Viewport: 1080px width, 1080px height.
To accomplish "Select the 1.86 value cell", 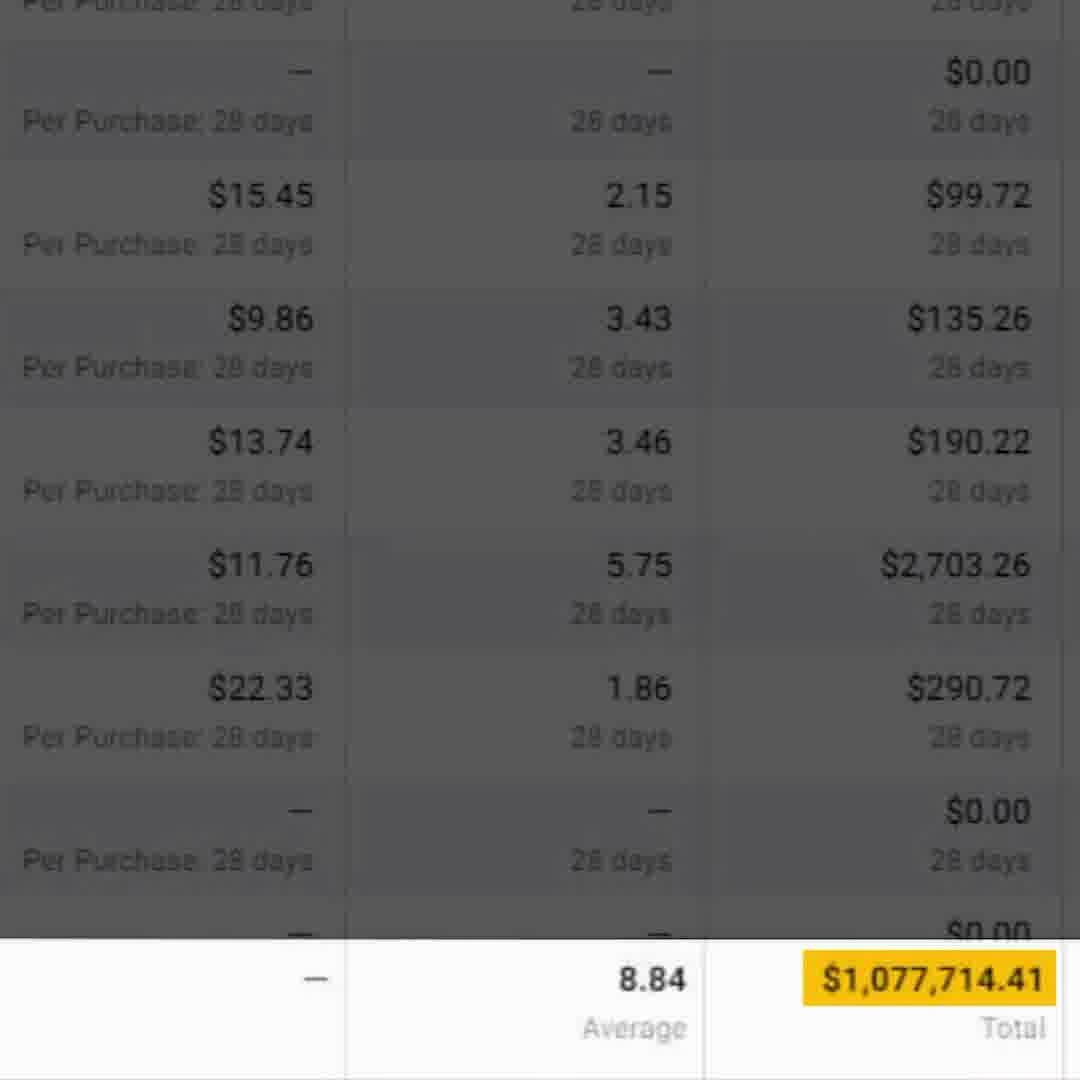I will [x=639, y=688].
